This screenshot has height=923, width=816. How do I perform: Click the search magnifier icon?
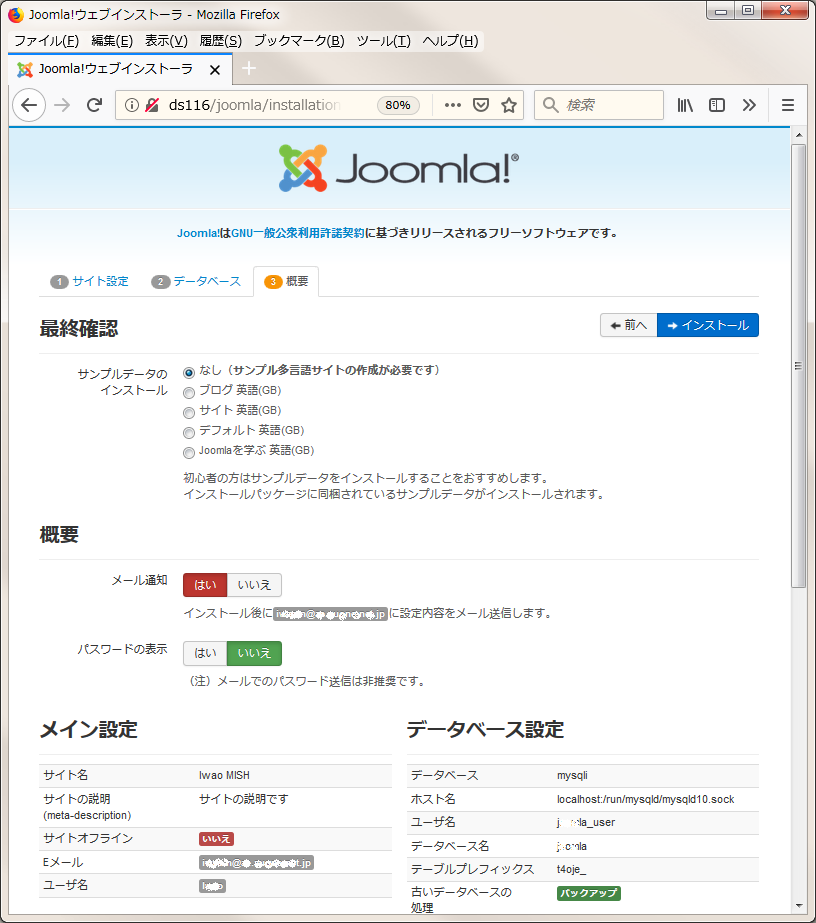[550, 105]
